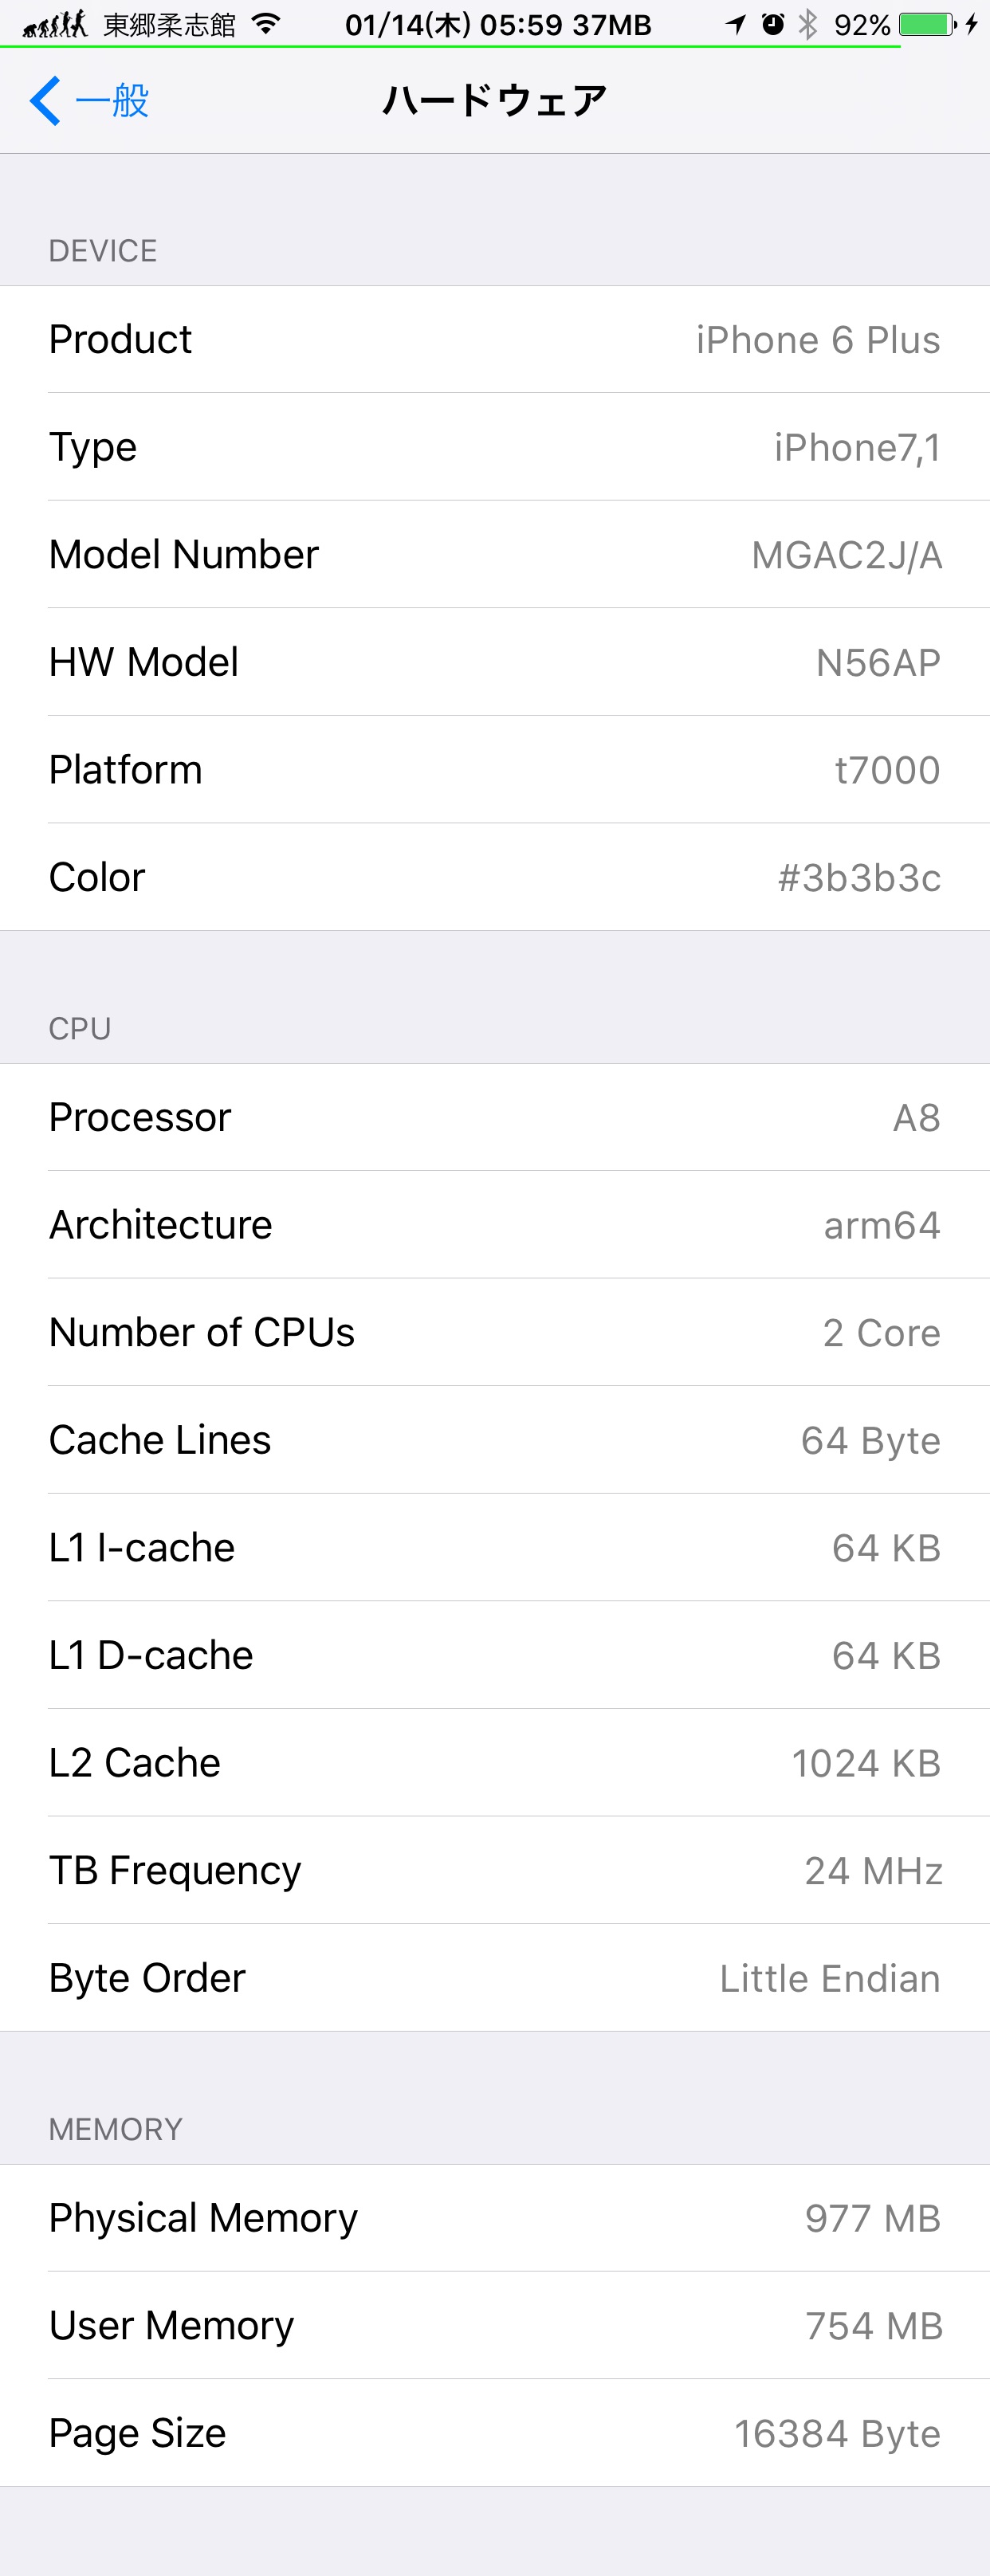
Task: Select the Model Number row
Action: (495, 555)
